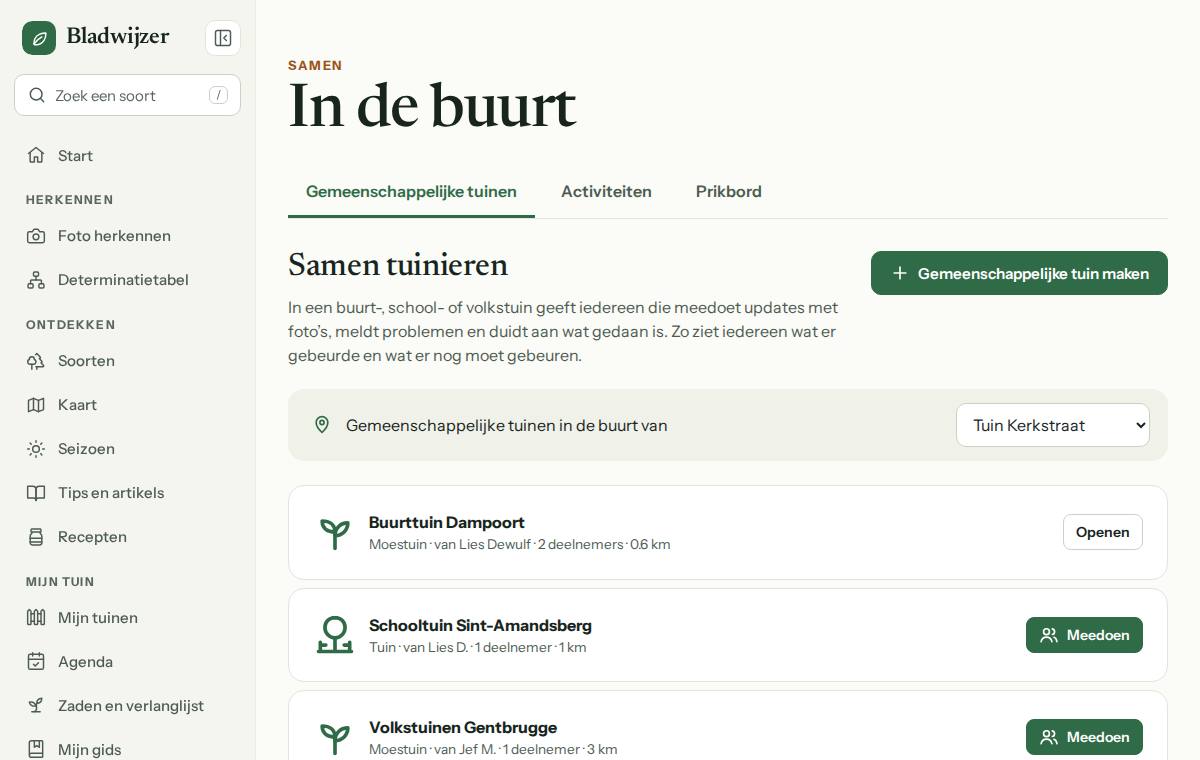
Task: Click Gemeenschappelijke tuin maken button
Action: 1019,273
